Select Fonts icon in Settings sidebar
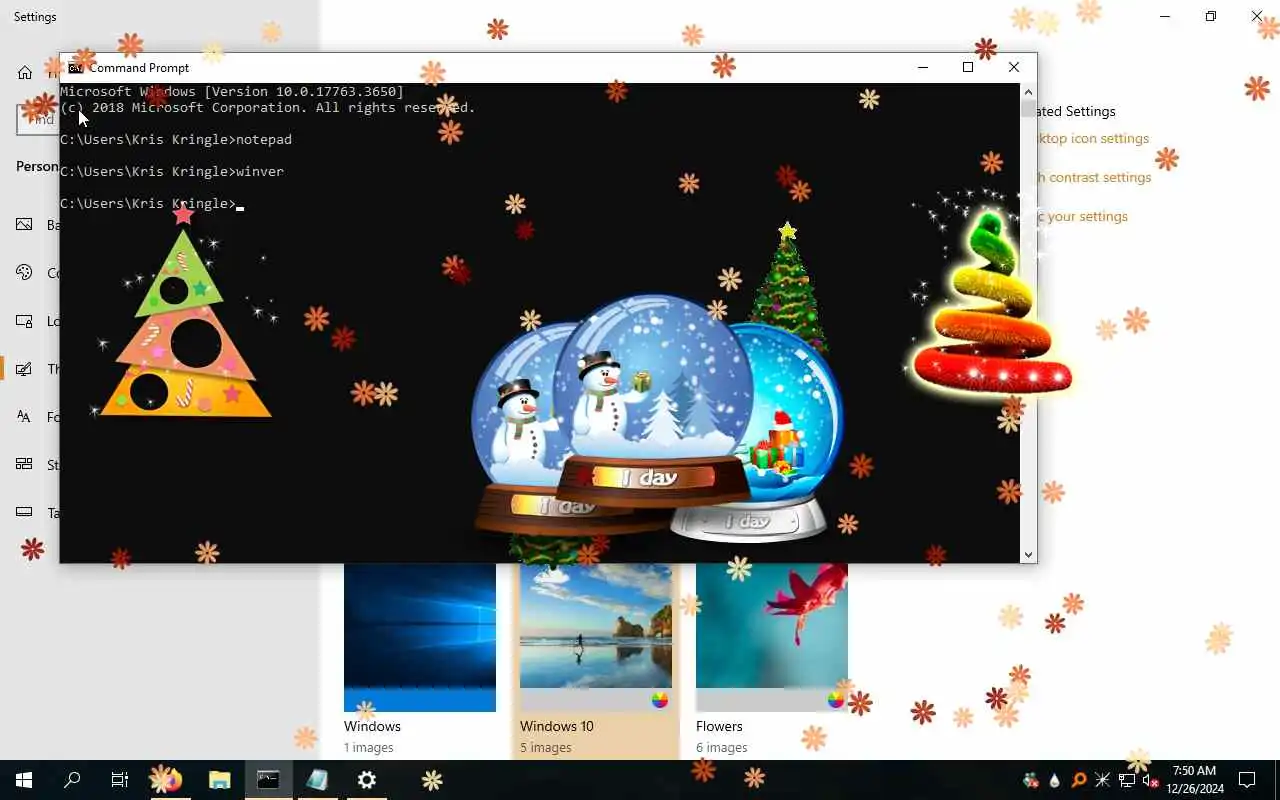 (x=25, y=417)
